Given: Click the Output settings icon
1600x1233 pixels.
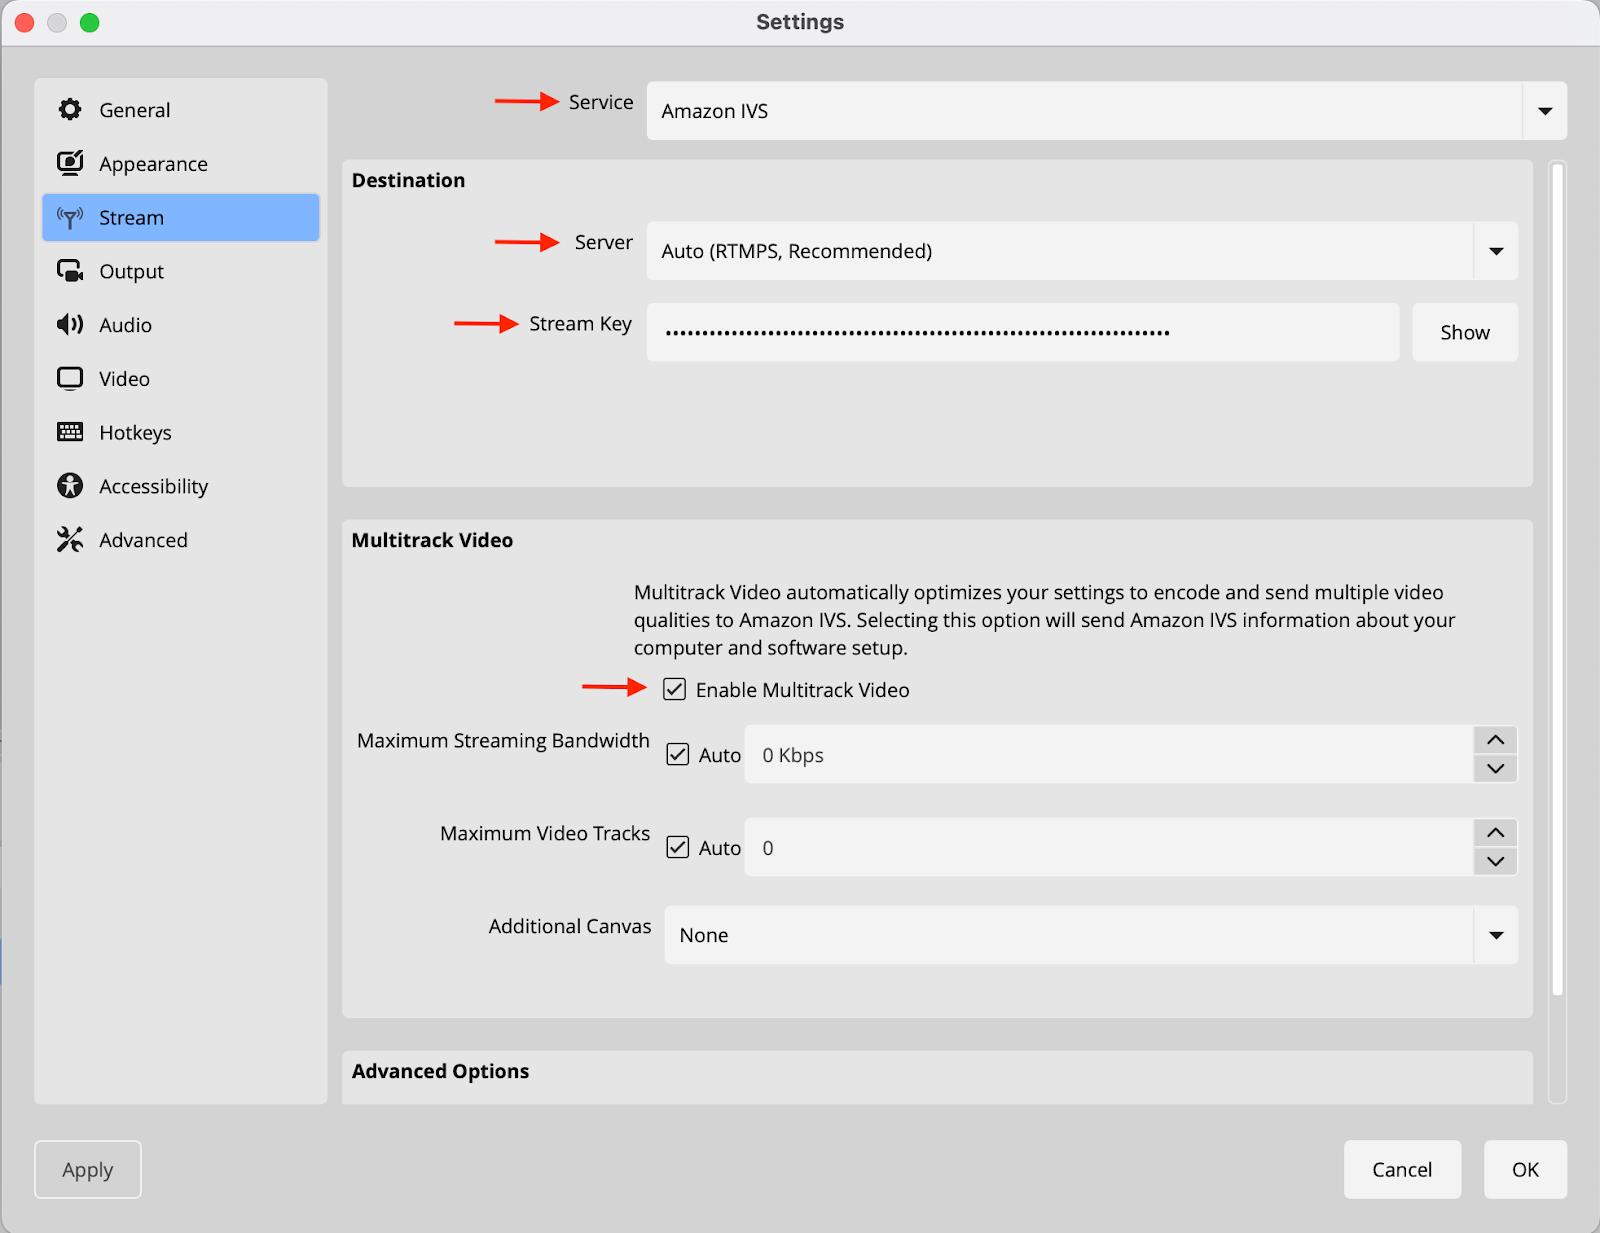Looking at the screenshot, I should click(x=70, y=271).
